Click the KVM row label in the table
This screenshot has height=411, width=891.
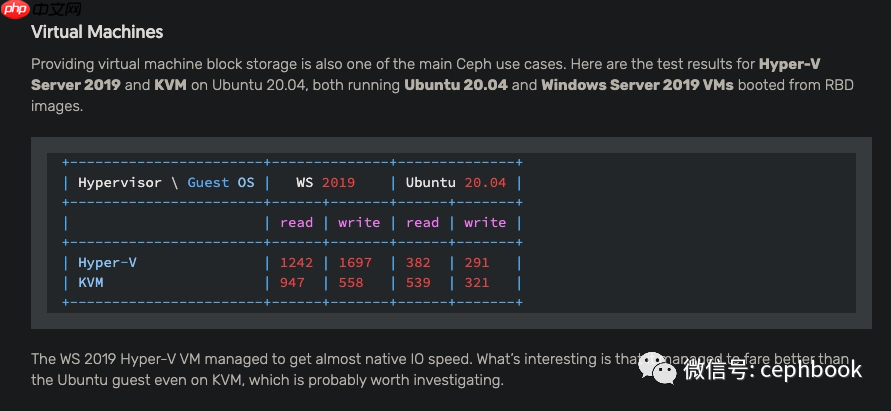click(90, 283)
